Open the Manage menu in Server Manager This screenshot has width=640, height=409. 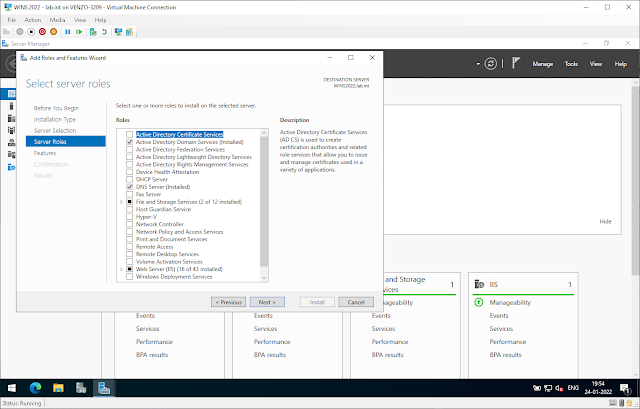tap(542, 64)
